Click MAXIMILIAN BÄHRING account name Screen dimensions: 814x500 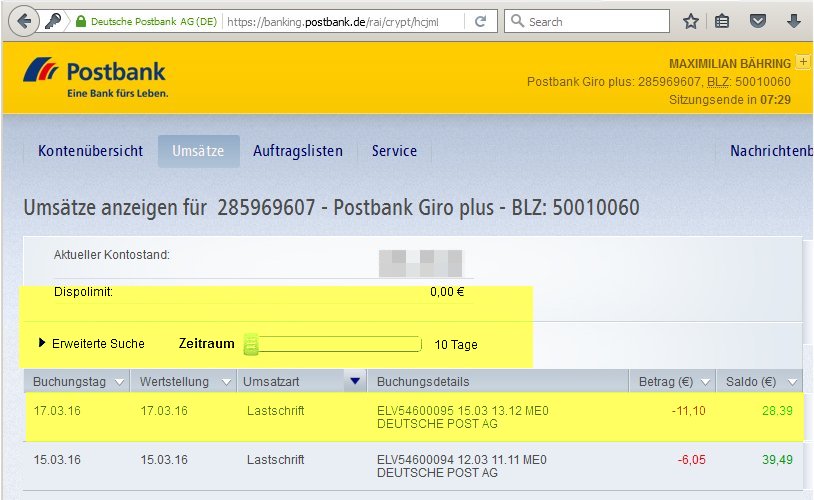coord(730,63)
